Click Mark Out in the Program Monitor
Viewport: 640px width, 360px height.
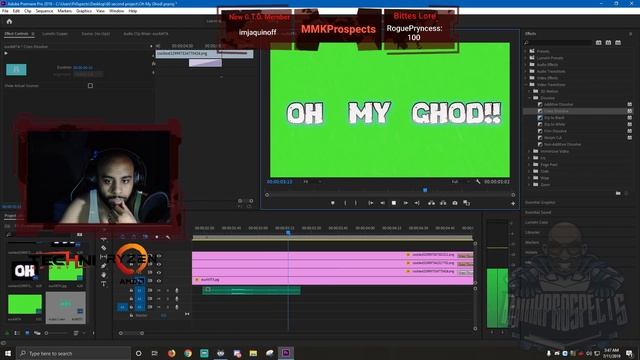[x=356, y=203]
